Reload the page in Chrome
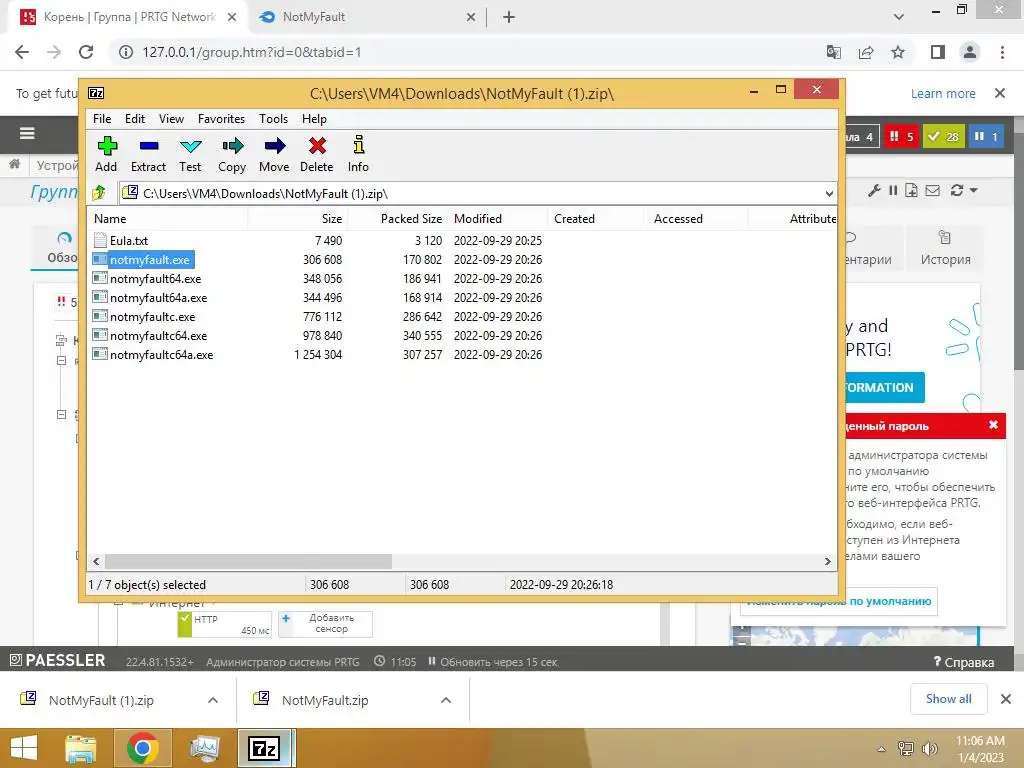This screenshot has height=768, width=1024. coord(86,52)
